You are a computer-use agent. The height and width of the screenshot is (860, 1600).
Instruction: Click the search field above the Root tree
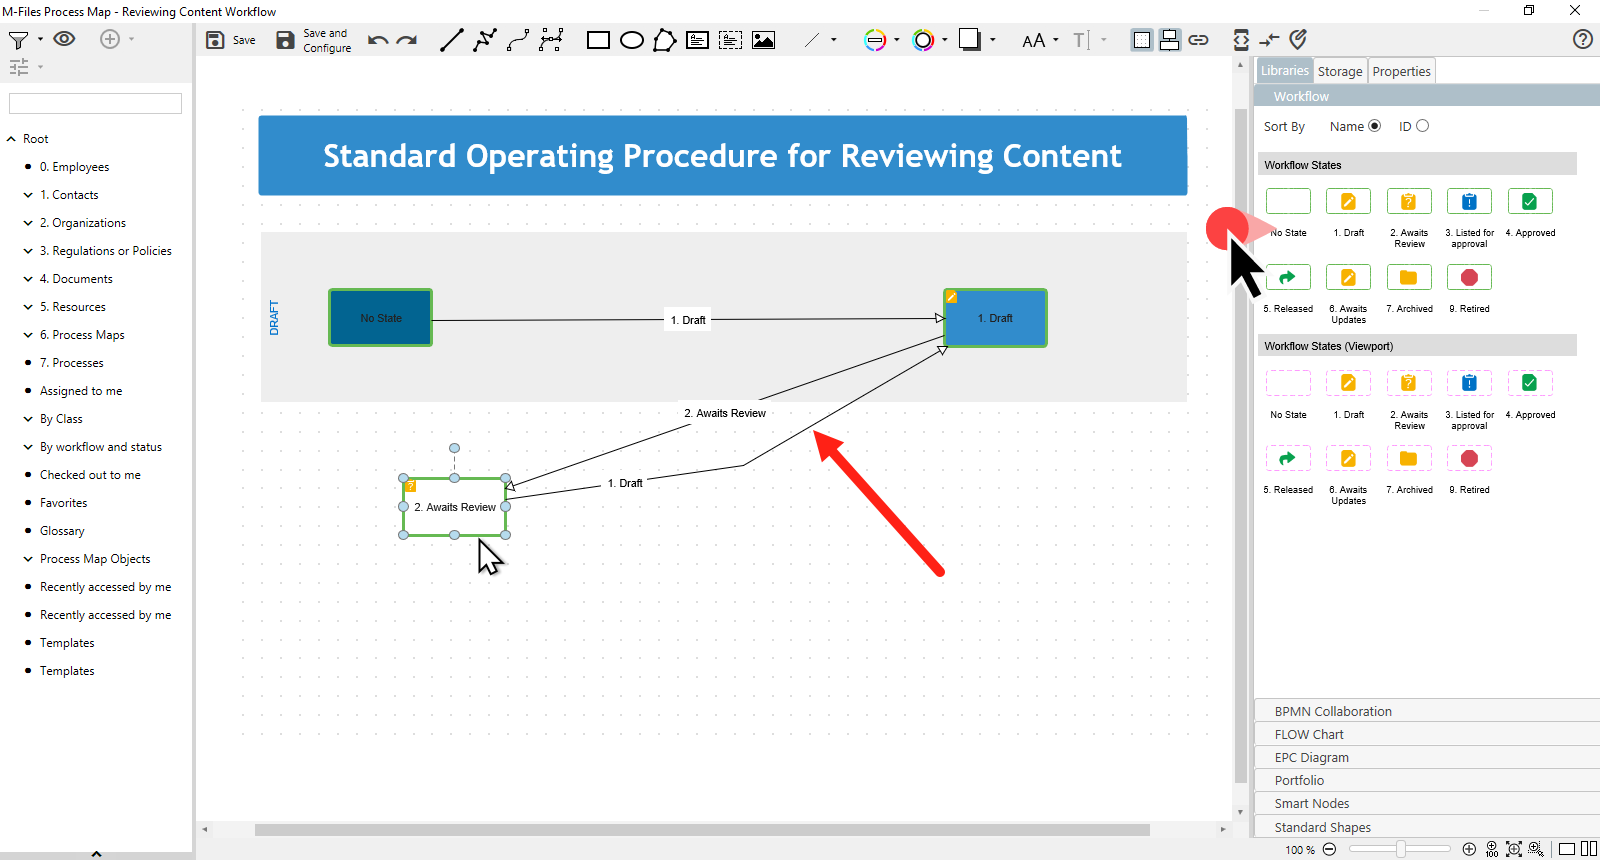pos(95,103)
